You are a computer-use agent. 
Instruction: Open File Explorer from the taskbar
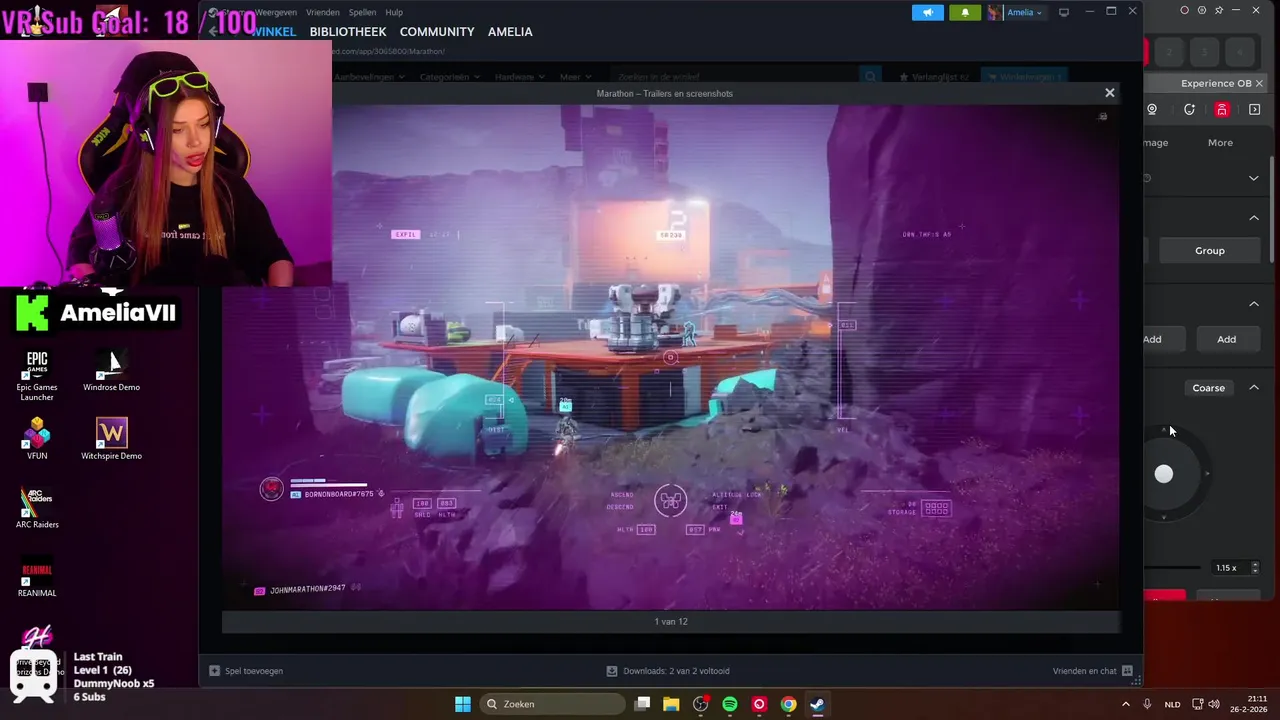[x=671, y=704]
